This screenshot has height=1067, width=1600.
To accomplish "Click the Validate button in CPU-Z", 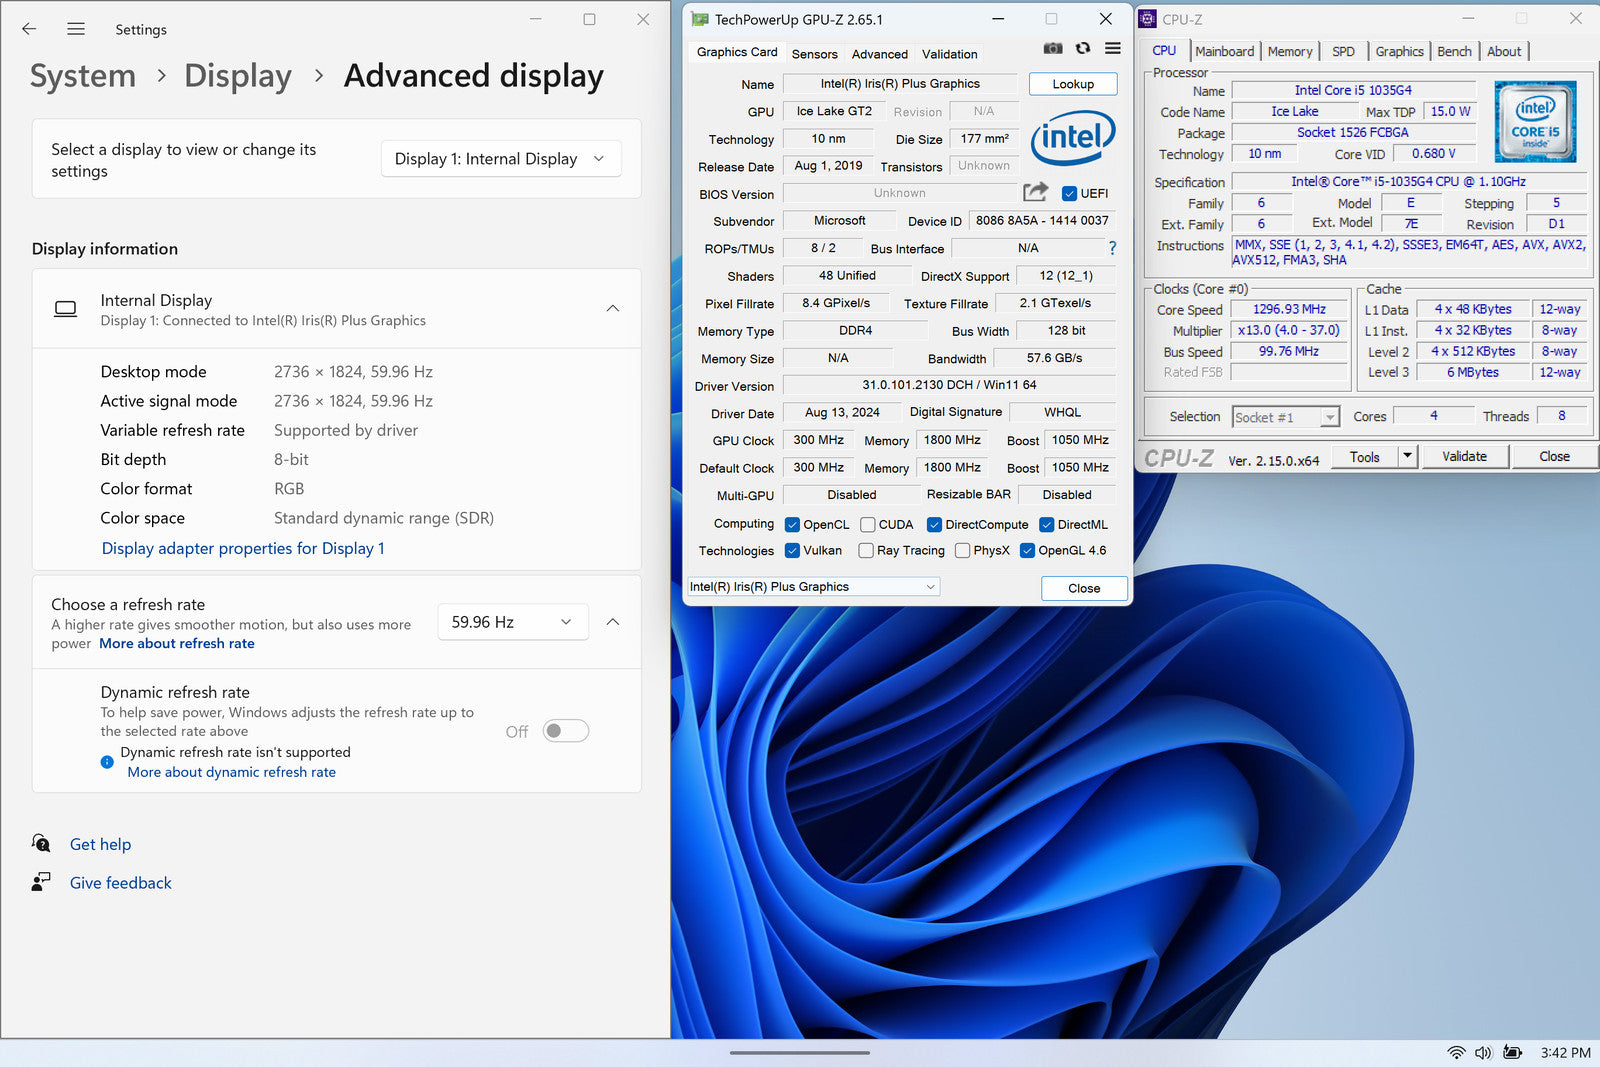I will tap(1464, 456).
